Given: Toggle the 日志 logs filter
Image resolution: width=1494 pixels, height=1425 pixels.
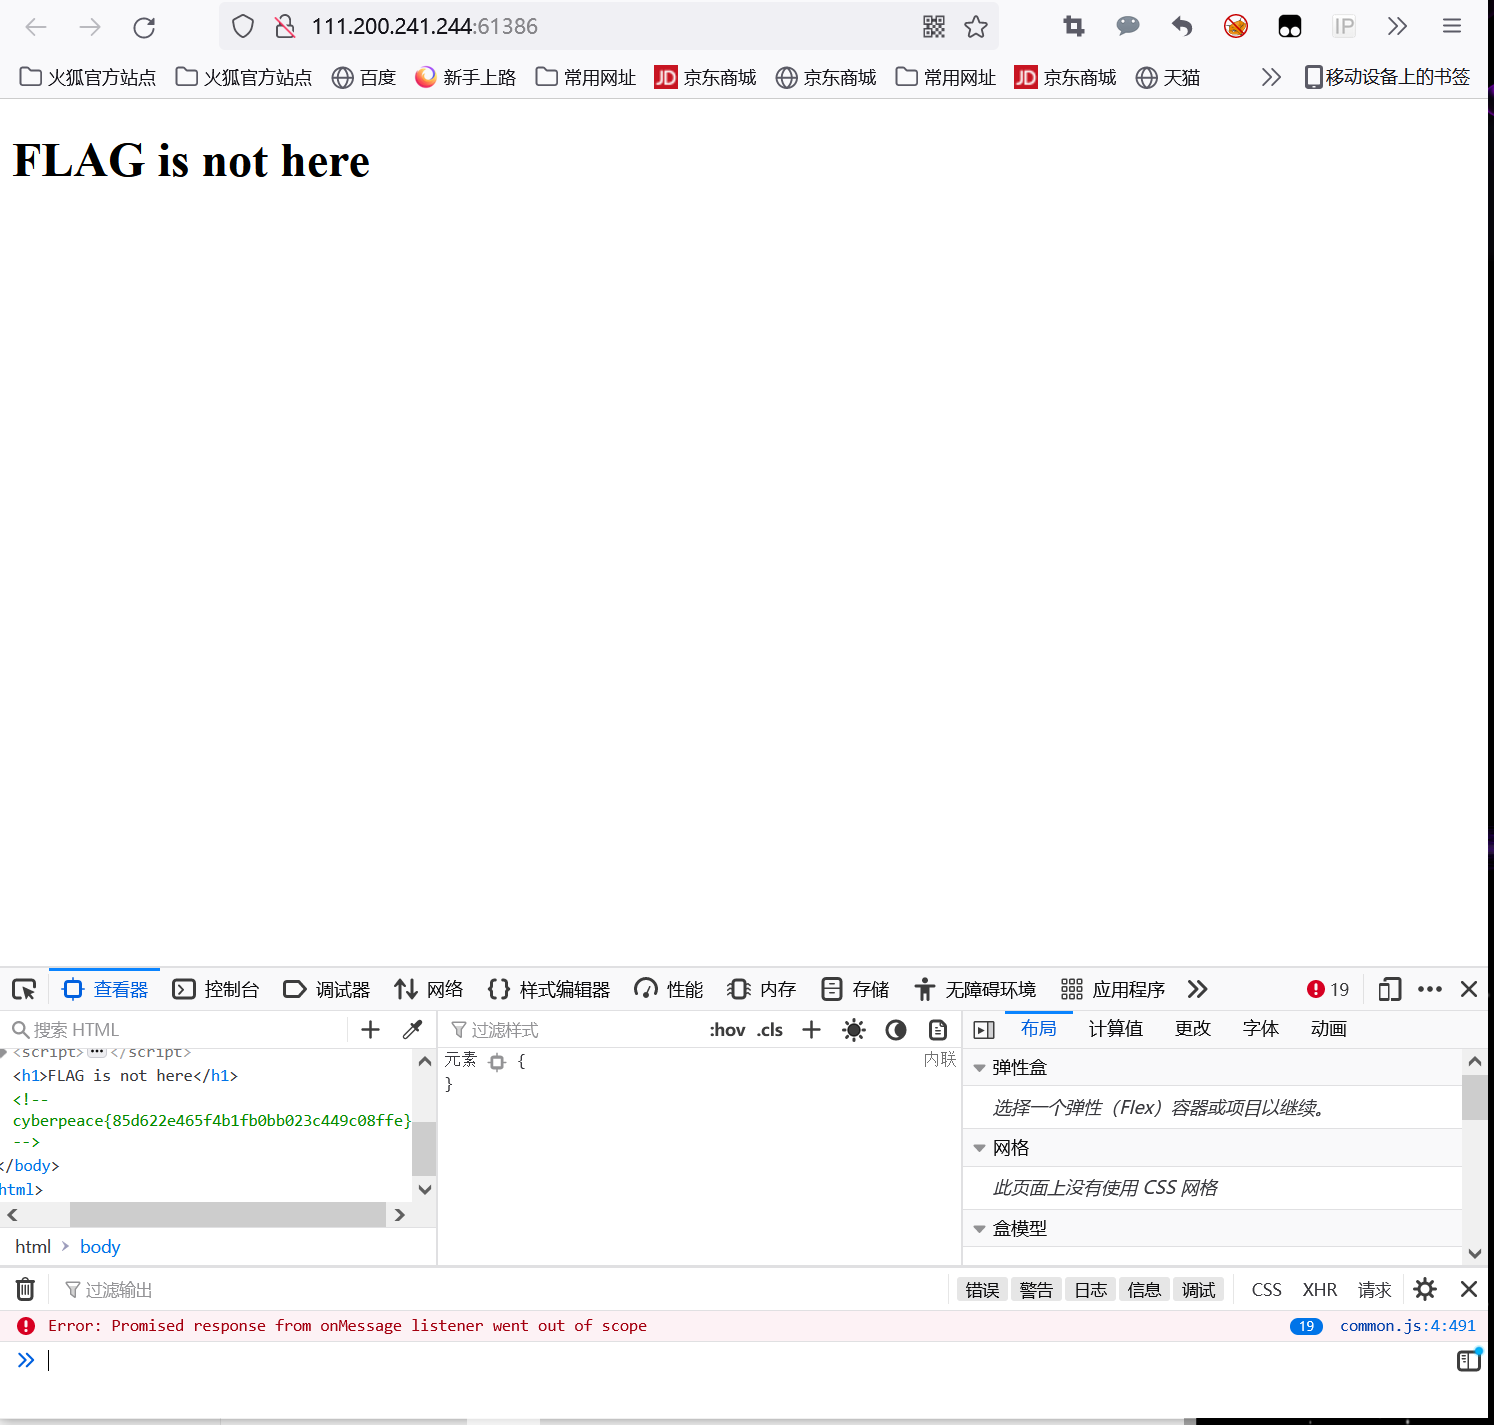Looking at the screenshot, I should pyautogui.click(x=1091, y=1290).
